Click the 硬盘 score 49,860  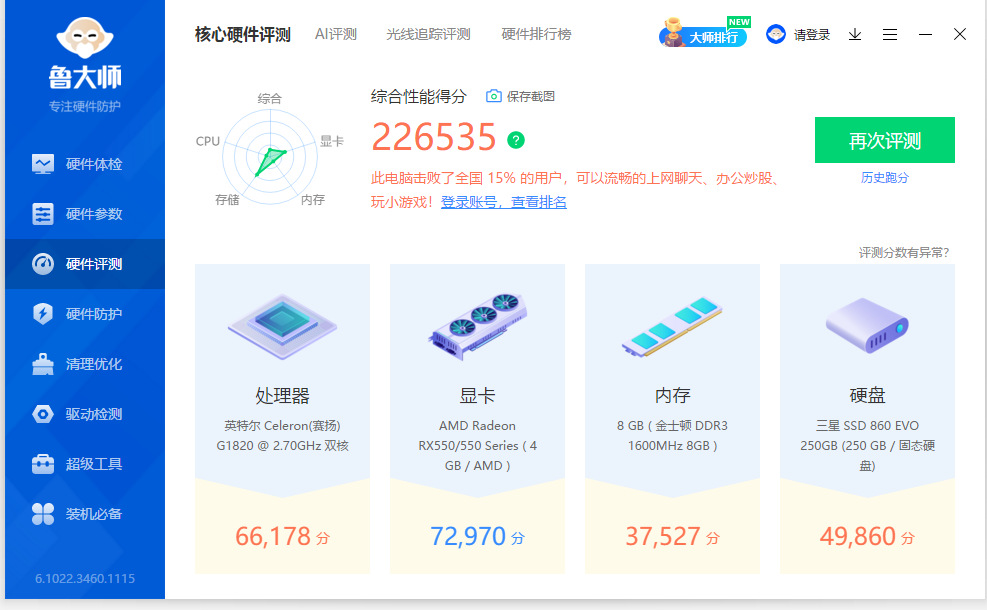867,537
